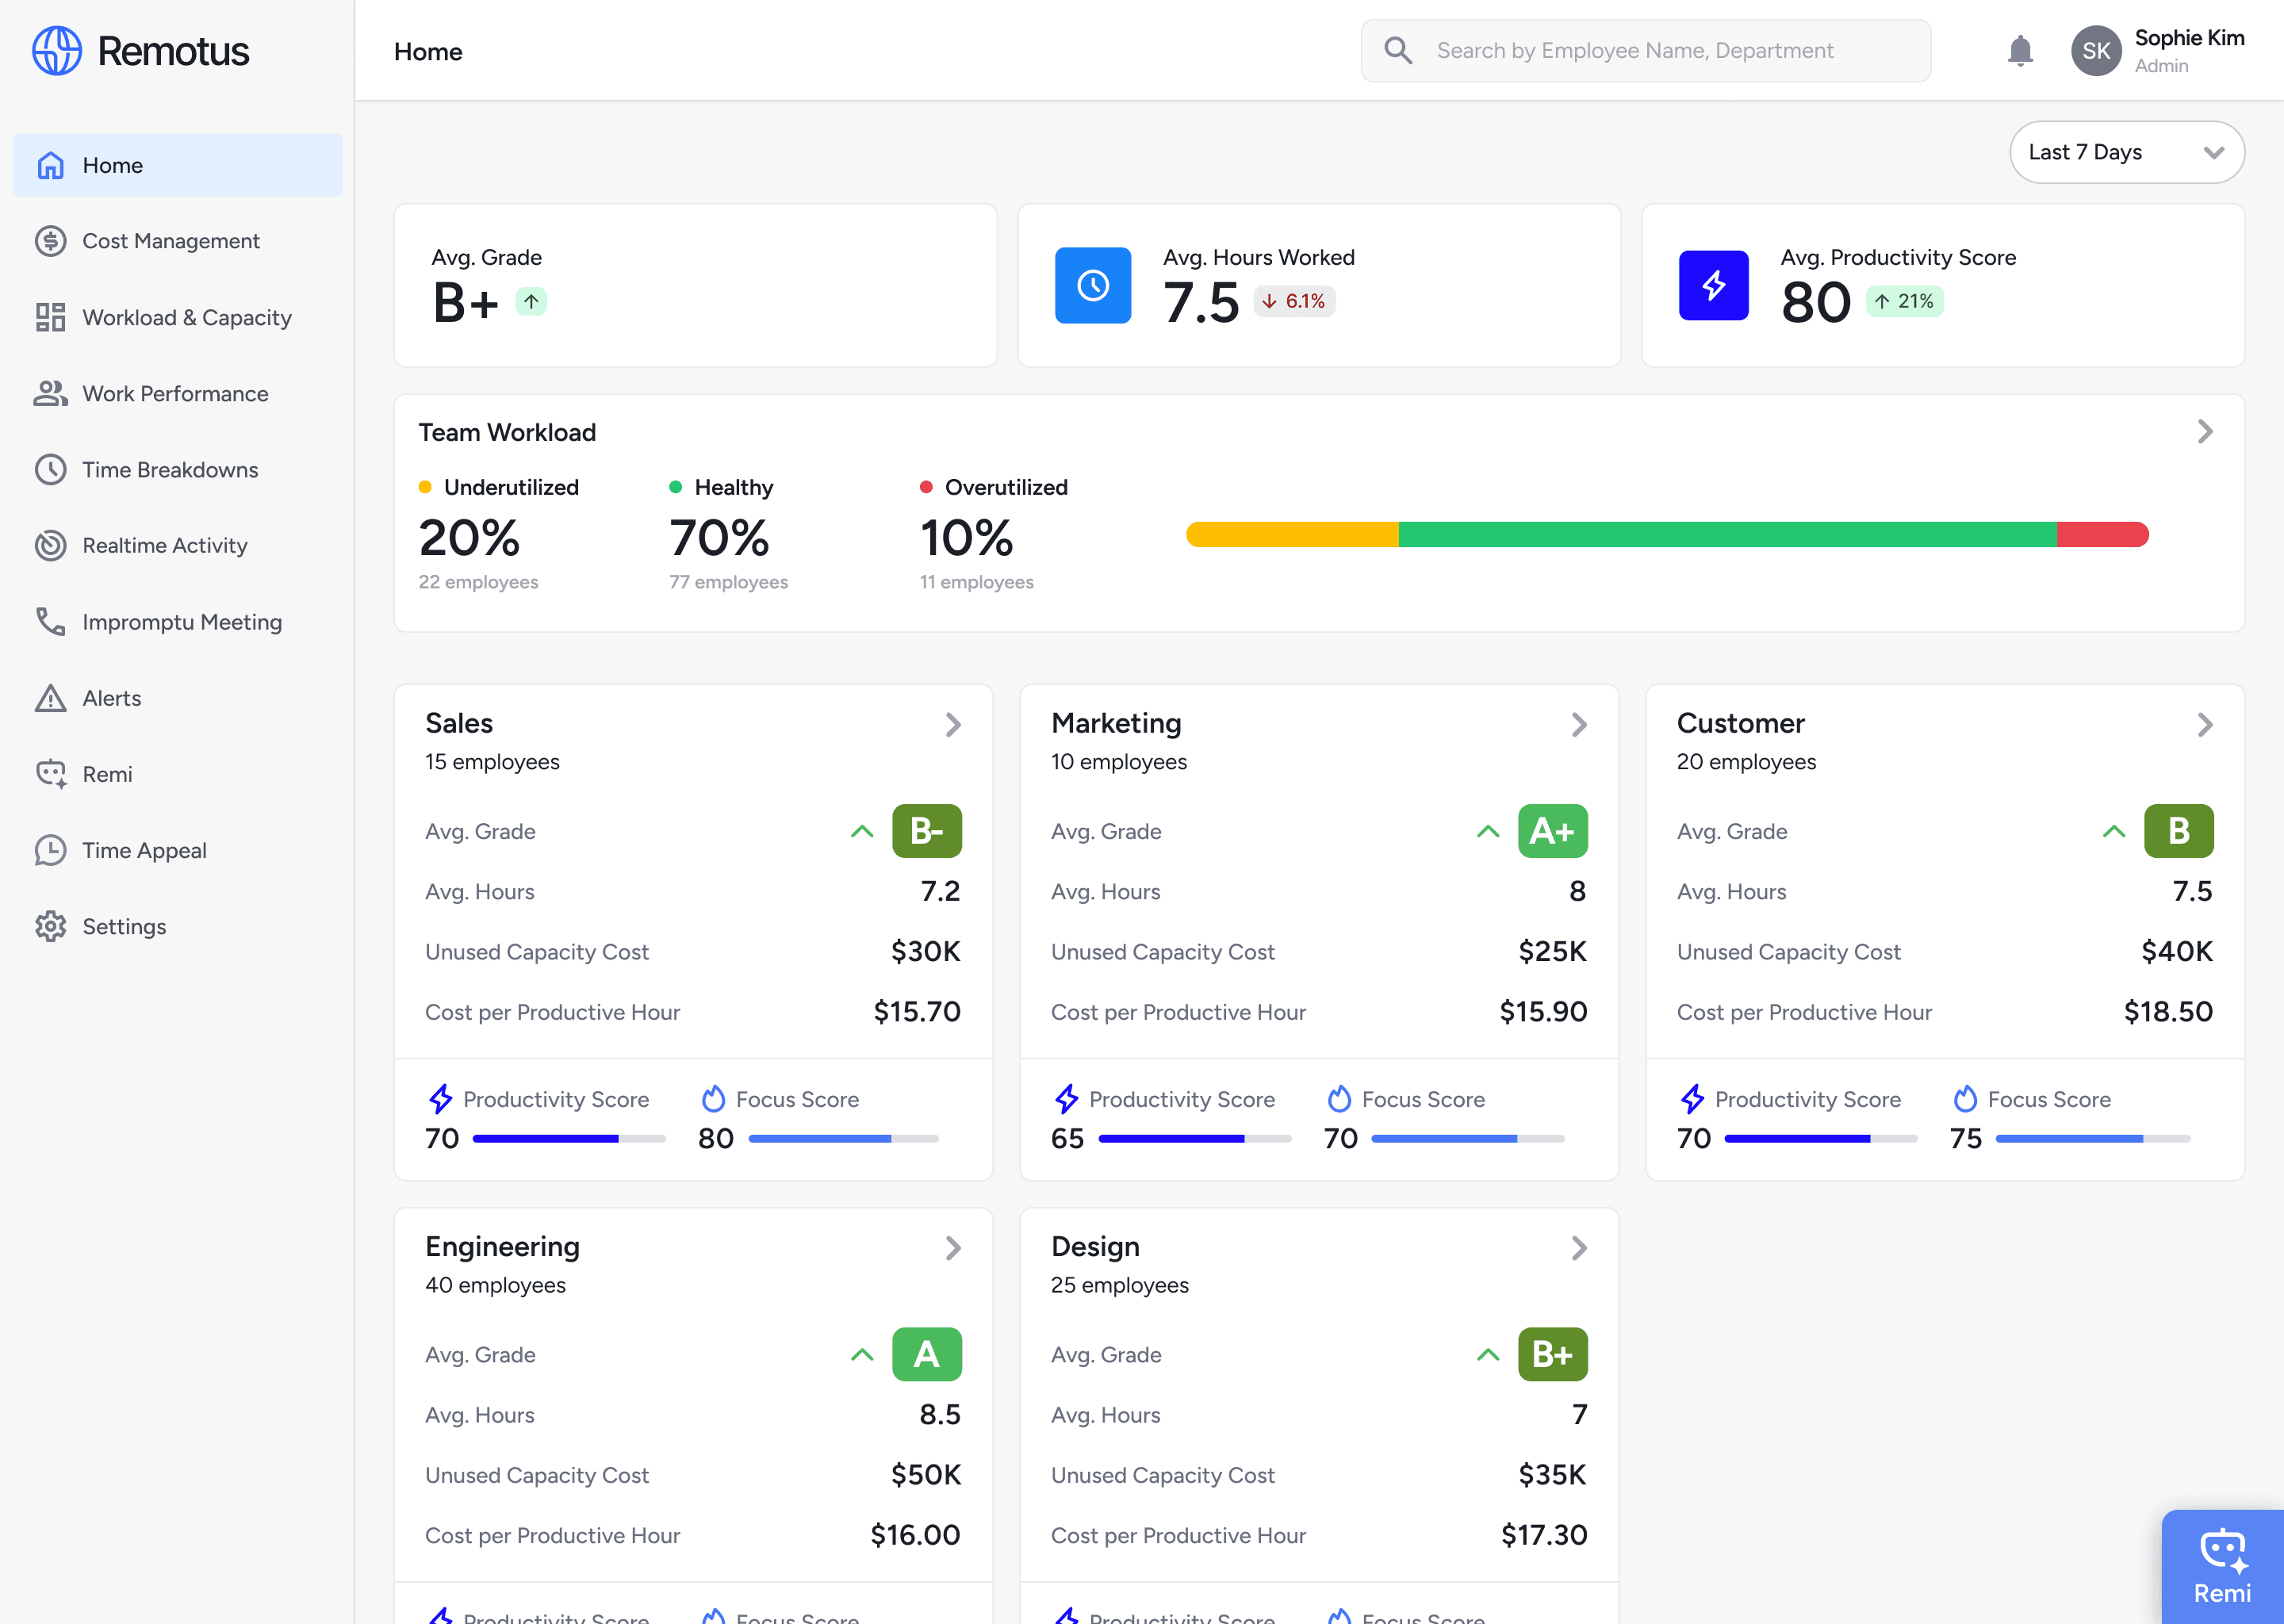The image size is (2284, 1624).
Task: Click the Remotus globe logo
Action: pyautogui.click(x=56, y=50)
